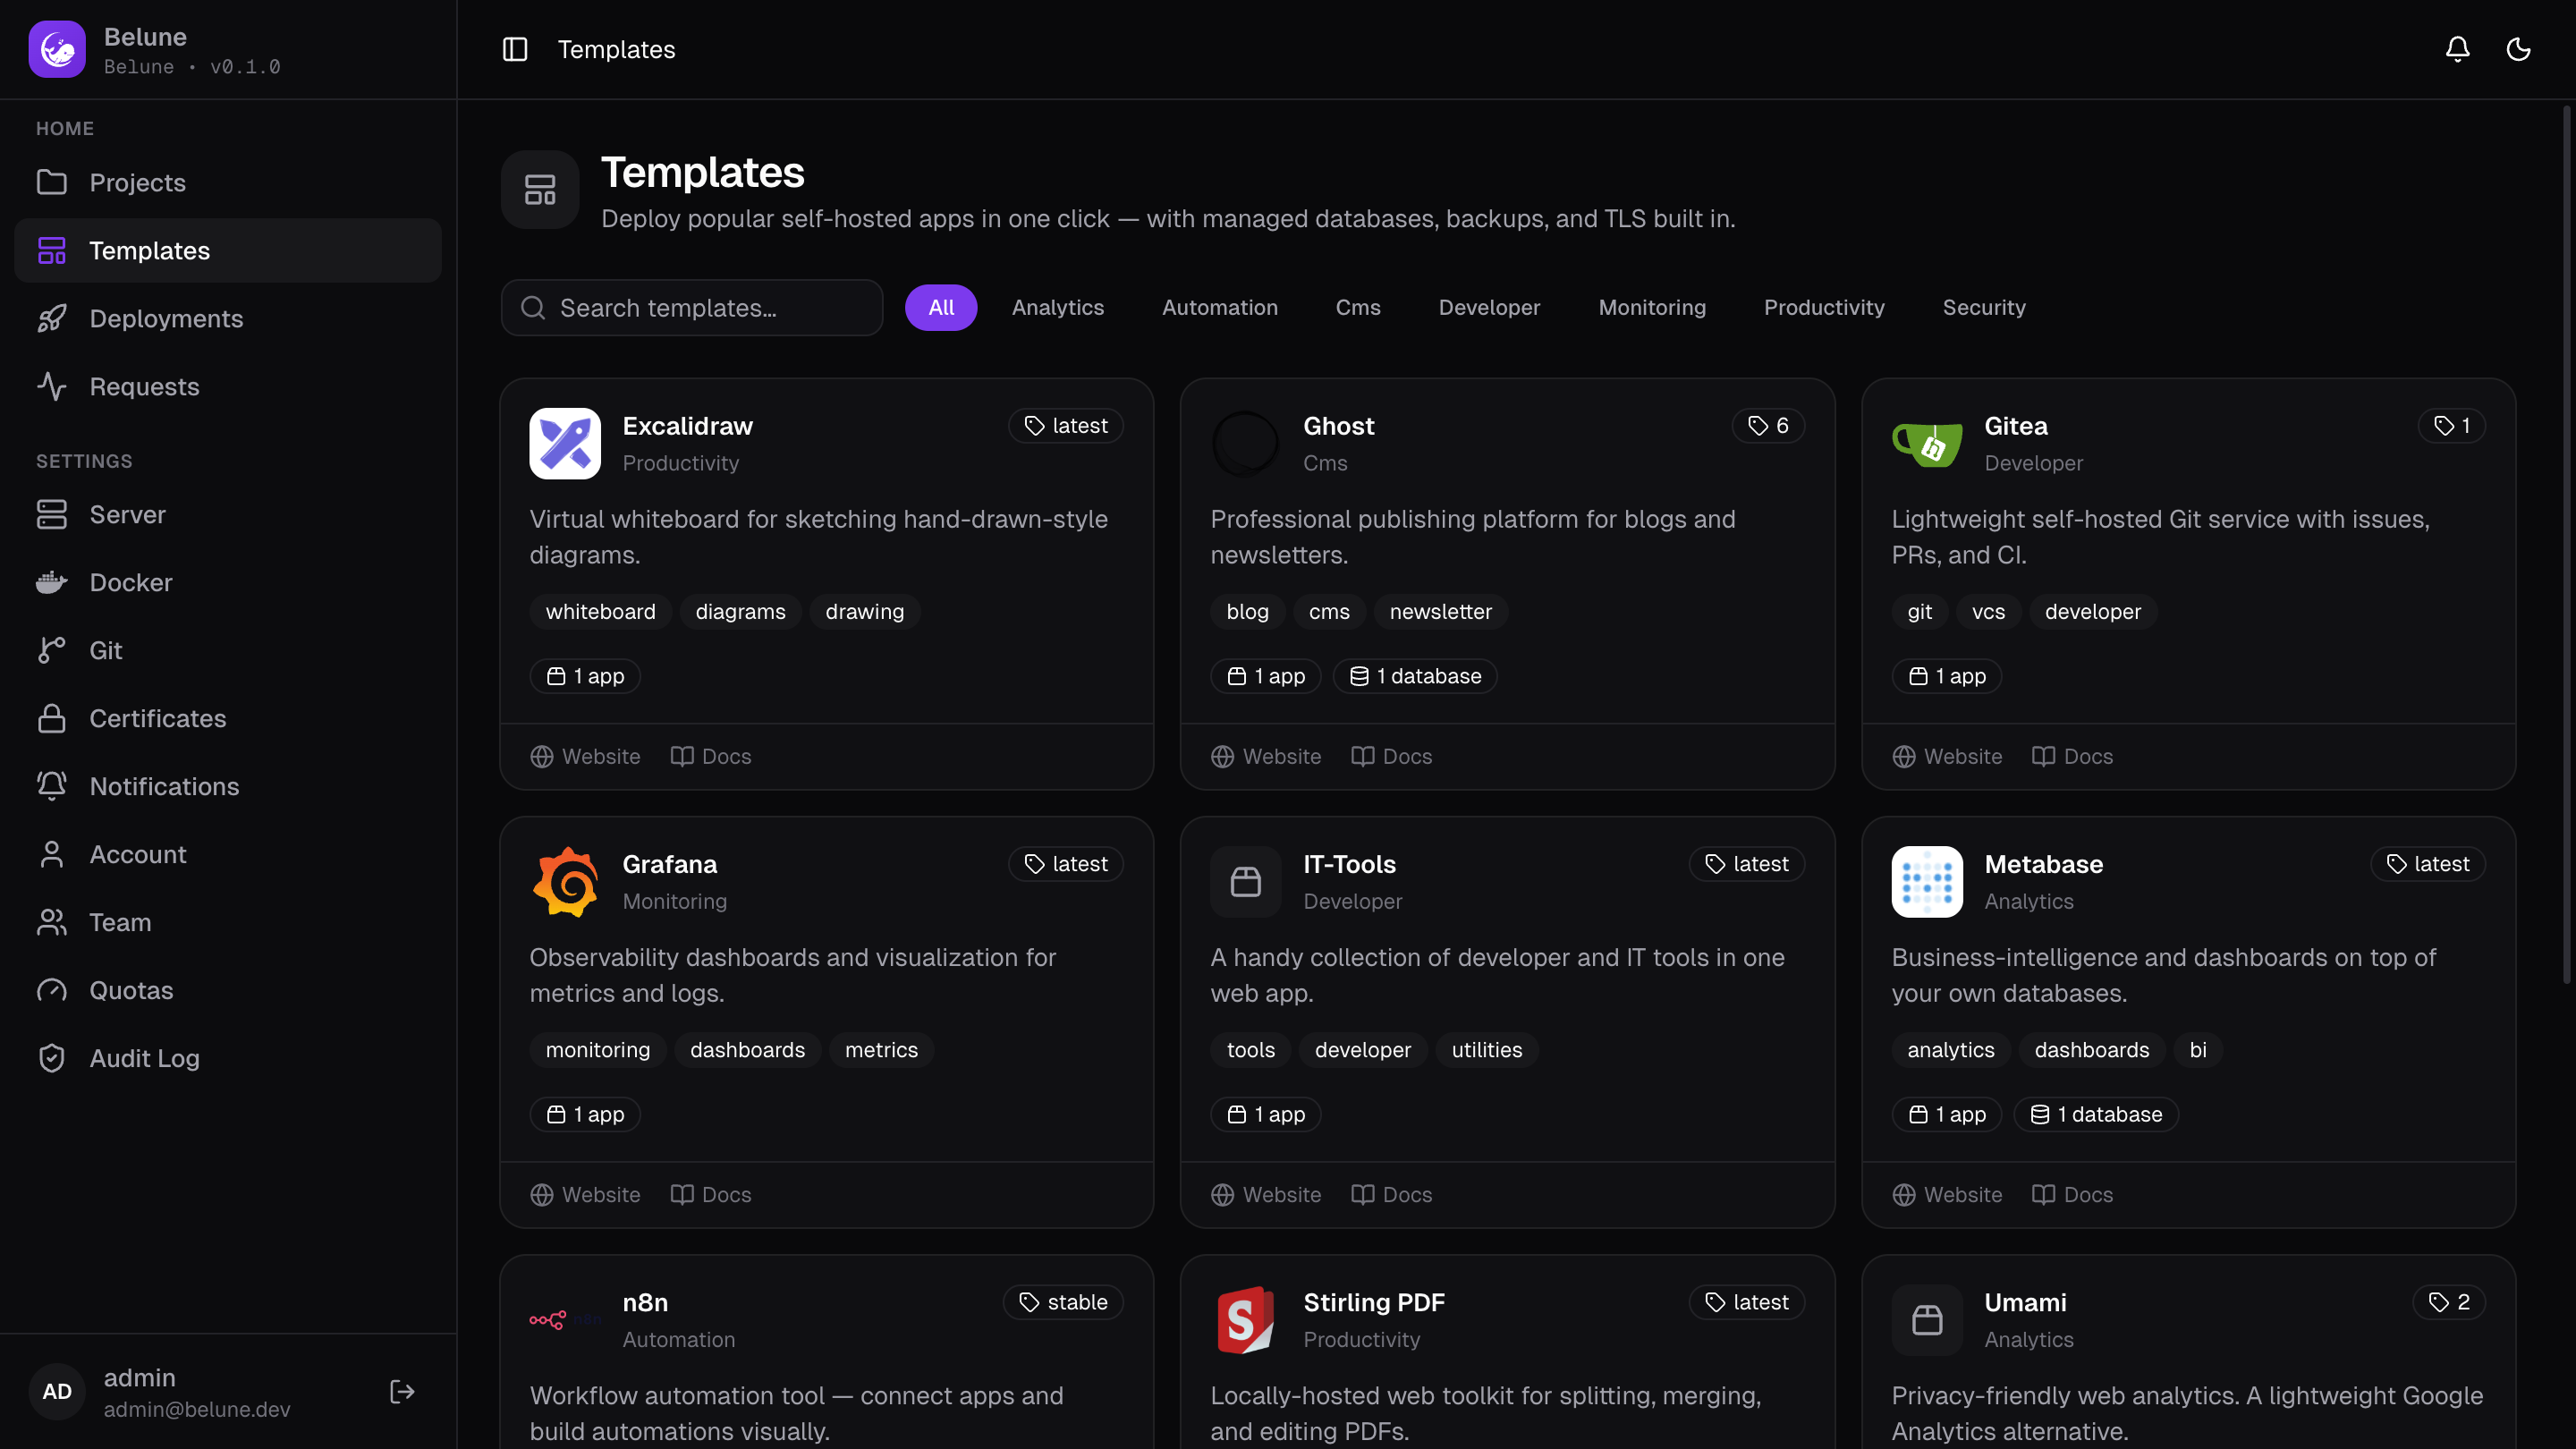Open Grafana Docs link
Image resolution: width=2576 pixels, height=1449 pixels.
(711, 1195)
